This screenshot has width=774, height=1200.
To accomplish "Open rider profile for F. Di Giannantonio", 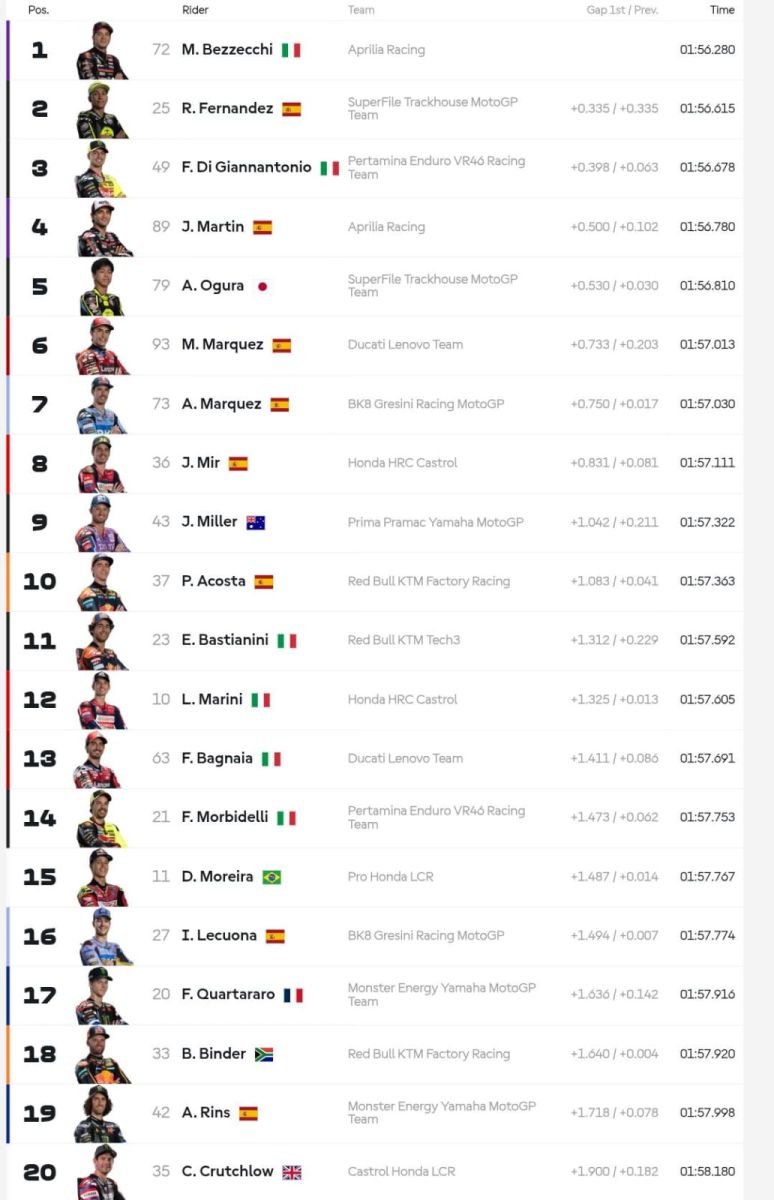I will pyautogui.click(x=246, y=167).
